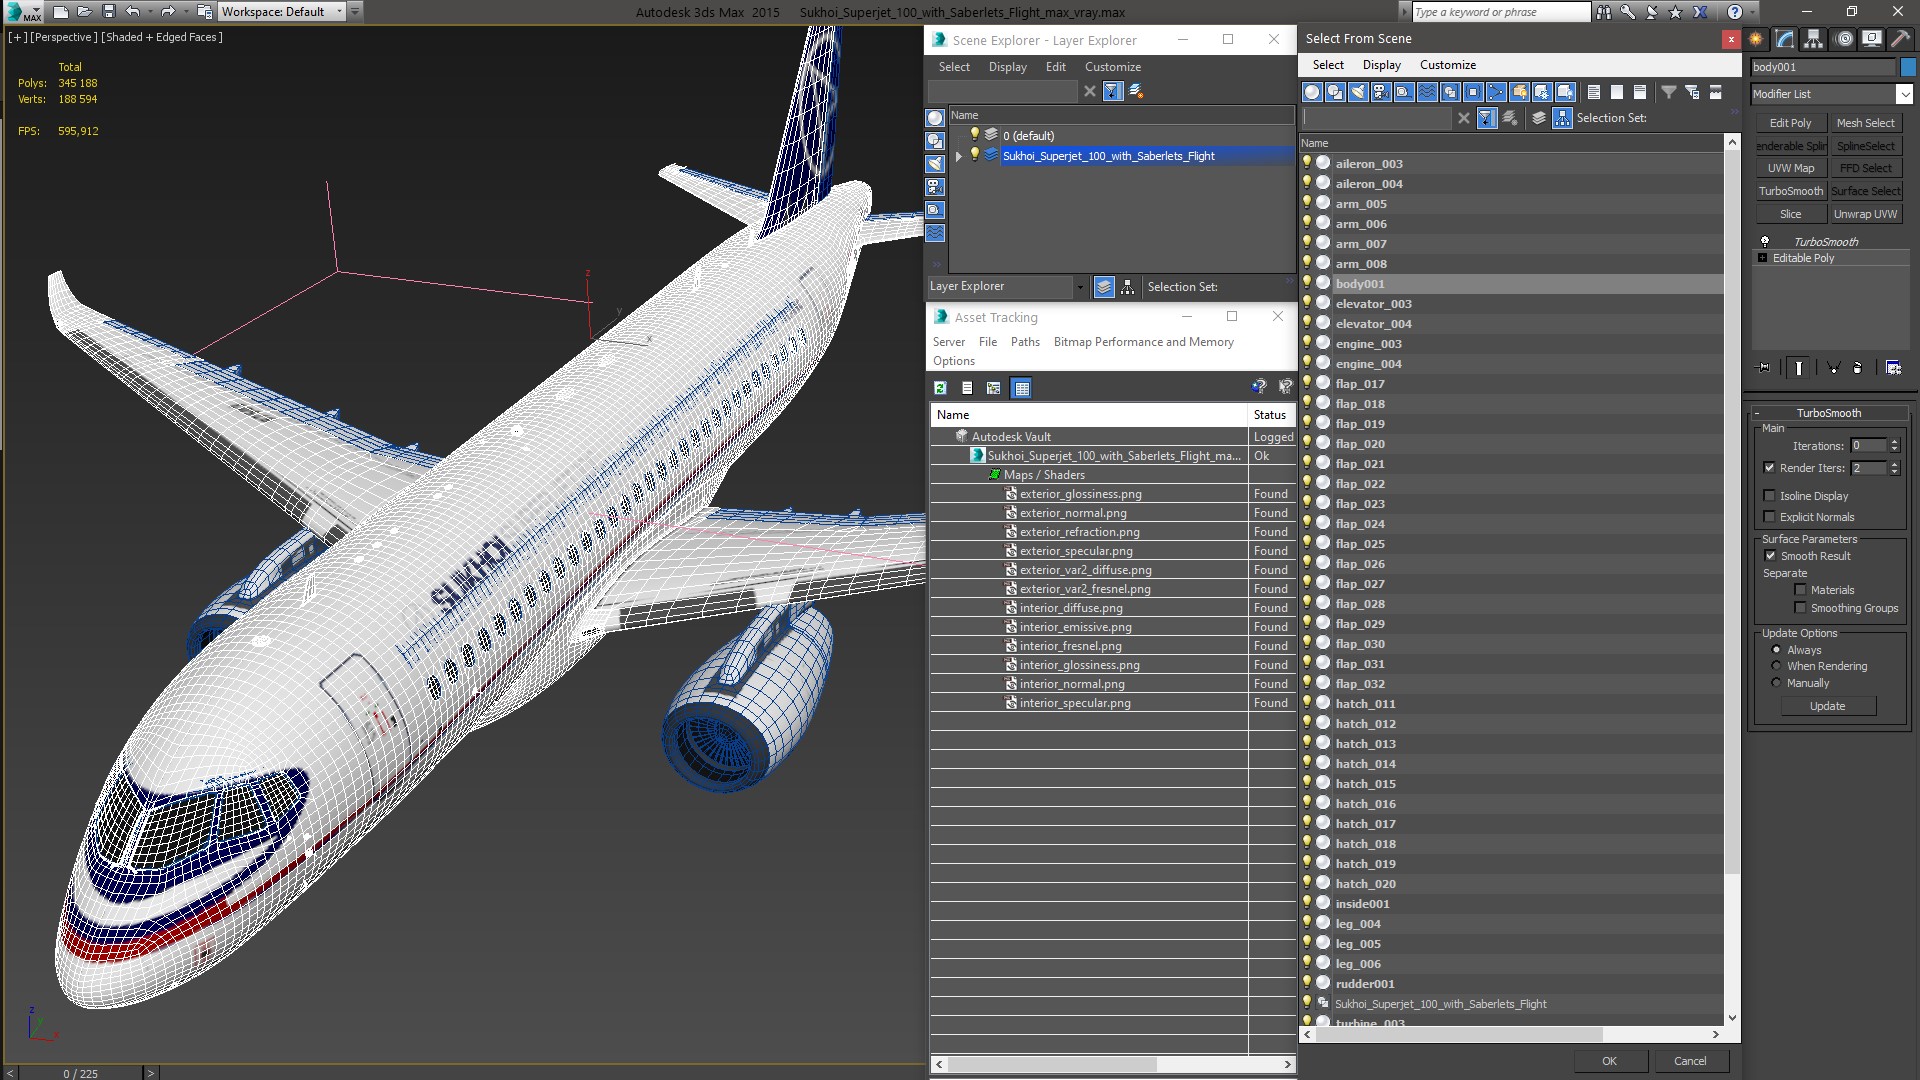Click Select Invert icon in Select From Scene
Viewport: 1920px width, 1080px height.
click(x=1640, y=92)
